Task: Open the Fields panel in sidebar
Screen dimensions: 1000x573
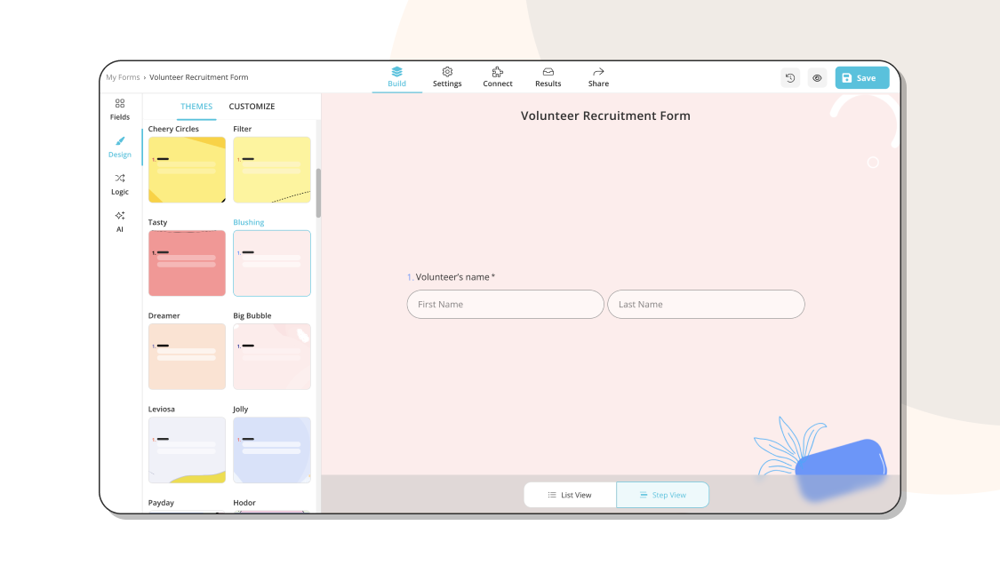Action: coord(120,109)
